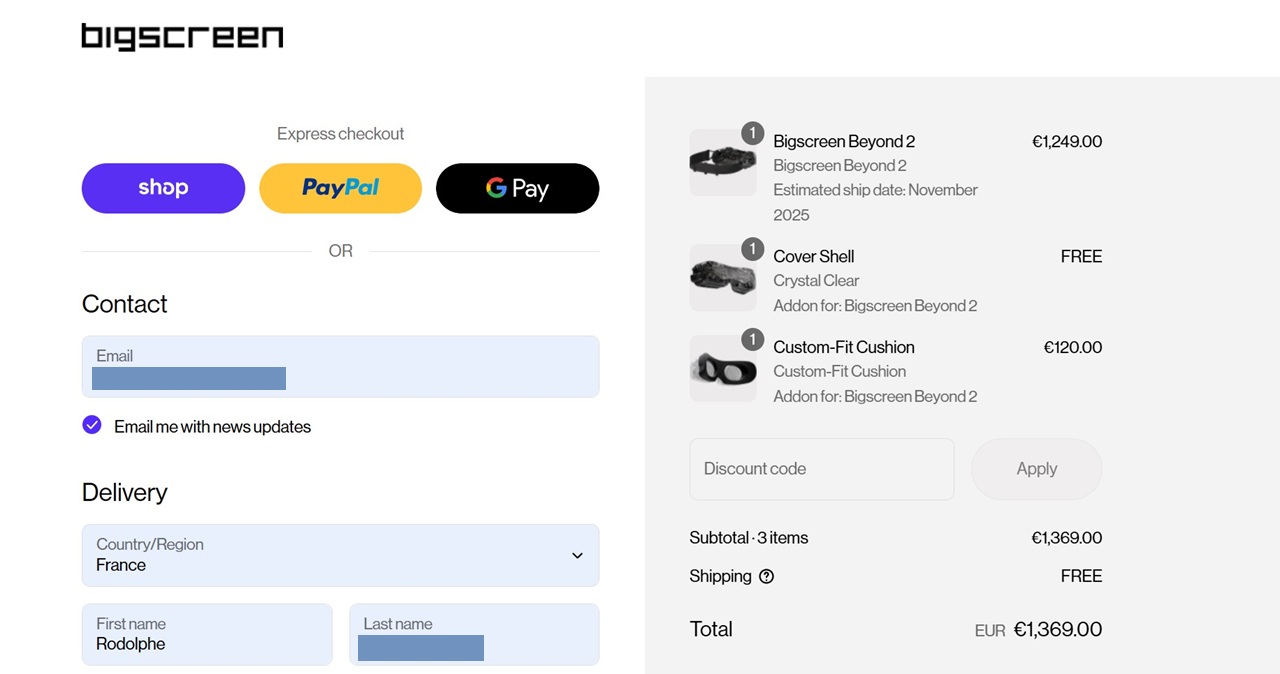This screenshot has width=1280, height=674.
Task: Apply the discount code
Action: pyautogui.click(x=1037, y=469)
